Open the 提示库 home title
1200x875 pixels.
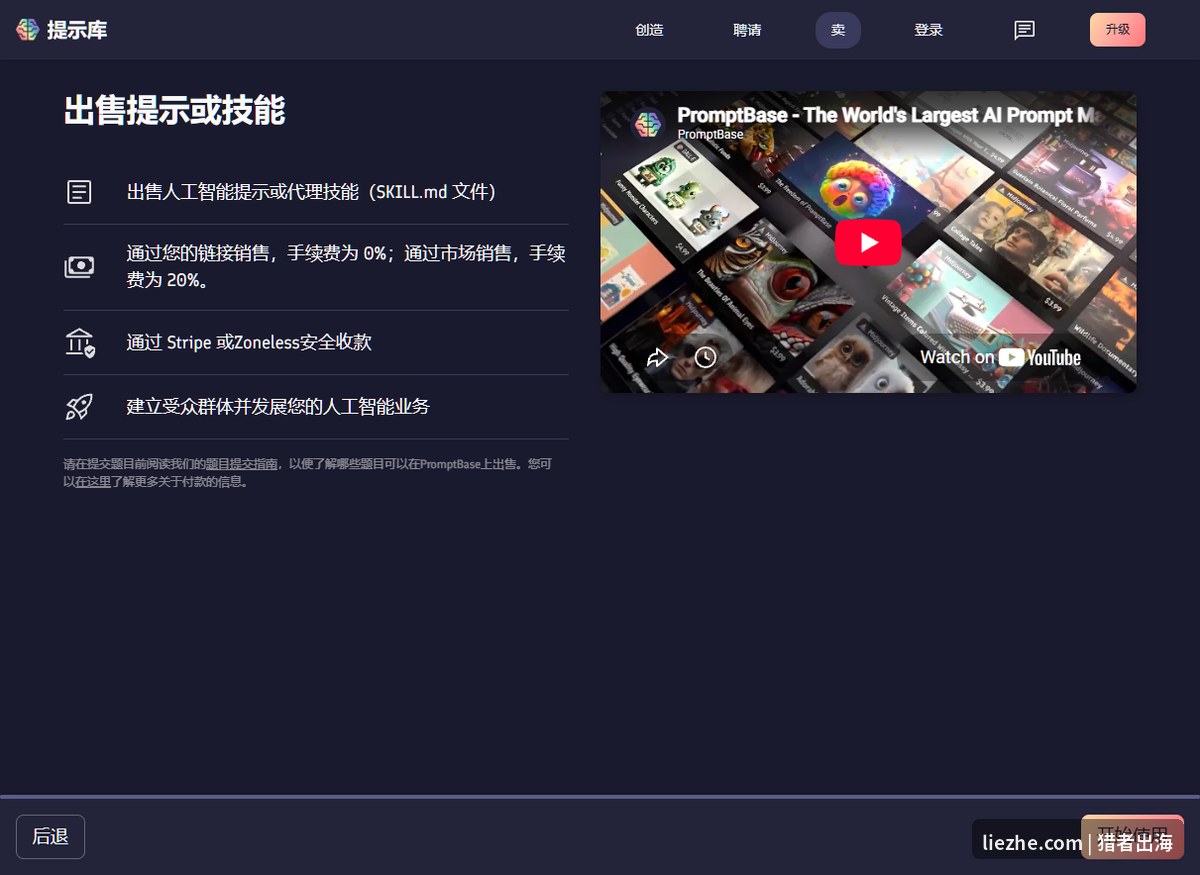point(77,30)
